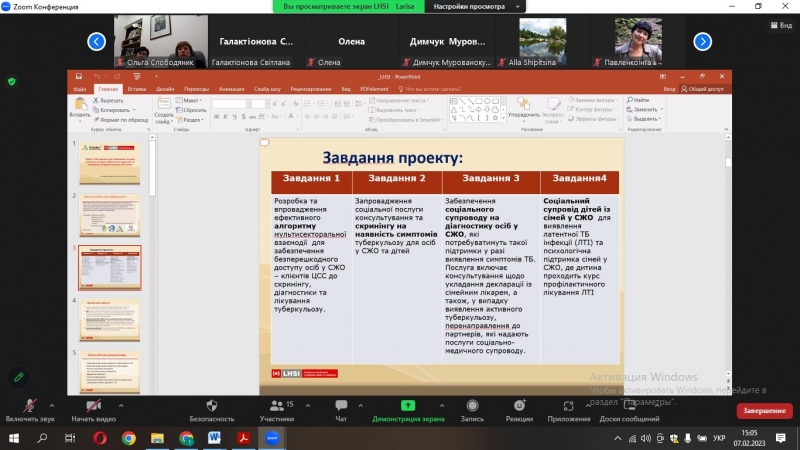This screenshot has width=800, height=450.
Task: Select Alla Shipitsina participant tile
Action: [x=542, y=41]
